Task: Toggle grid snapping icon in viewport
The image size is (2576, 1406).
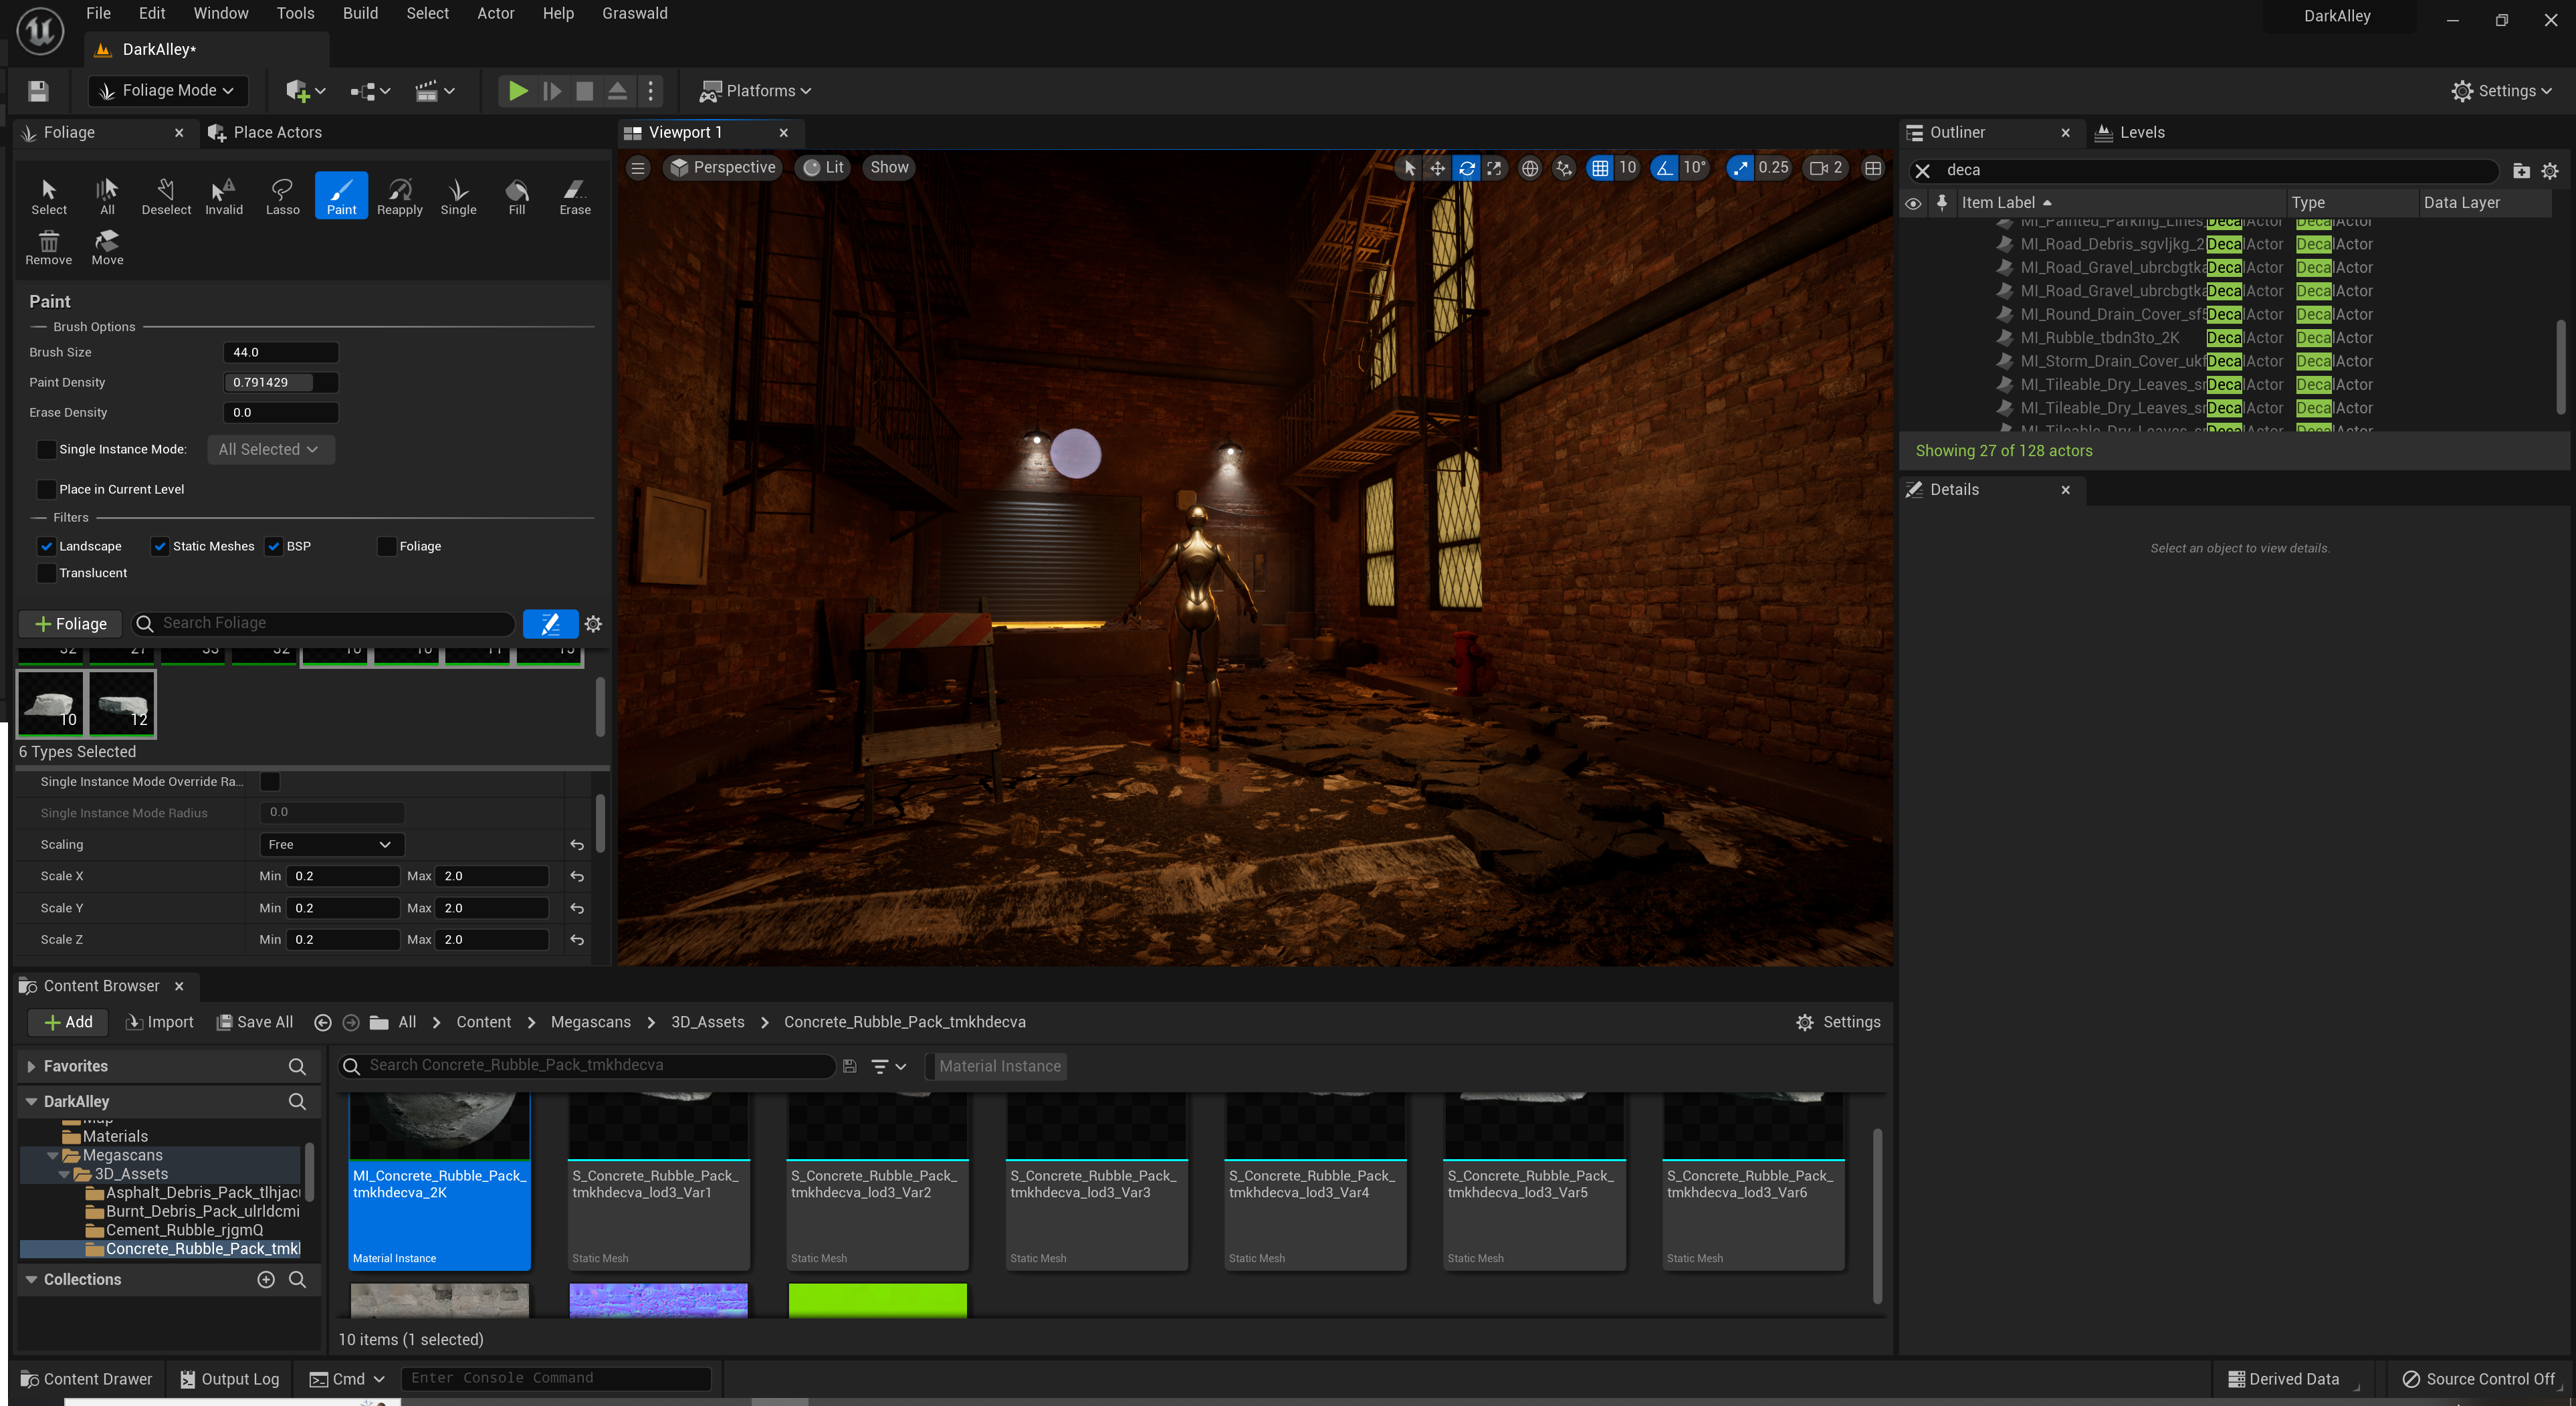Action: 1600,168
